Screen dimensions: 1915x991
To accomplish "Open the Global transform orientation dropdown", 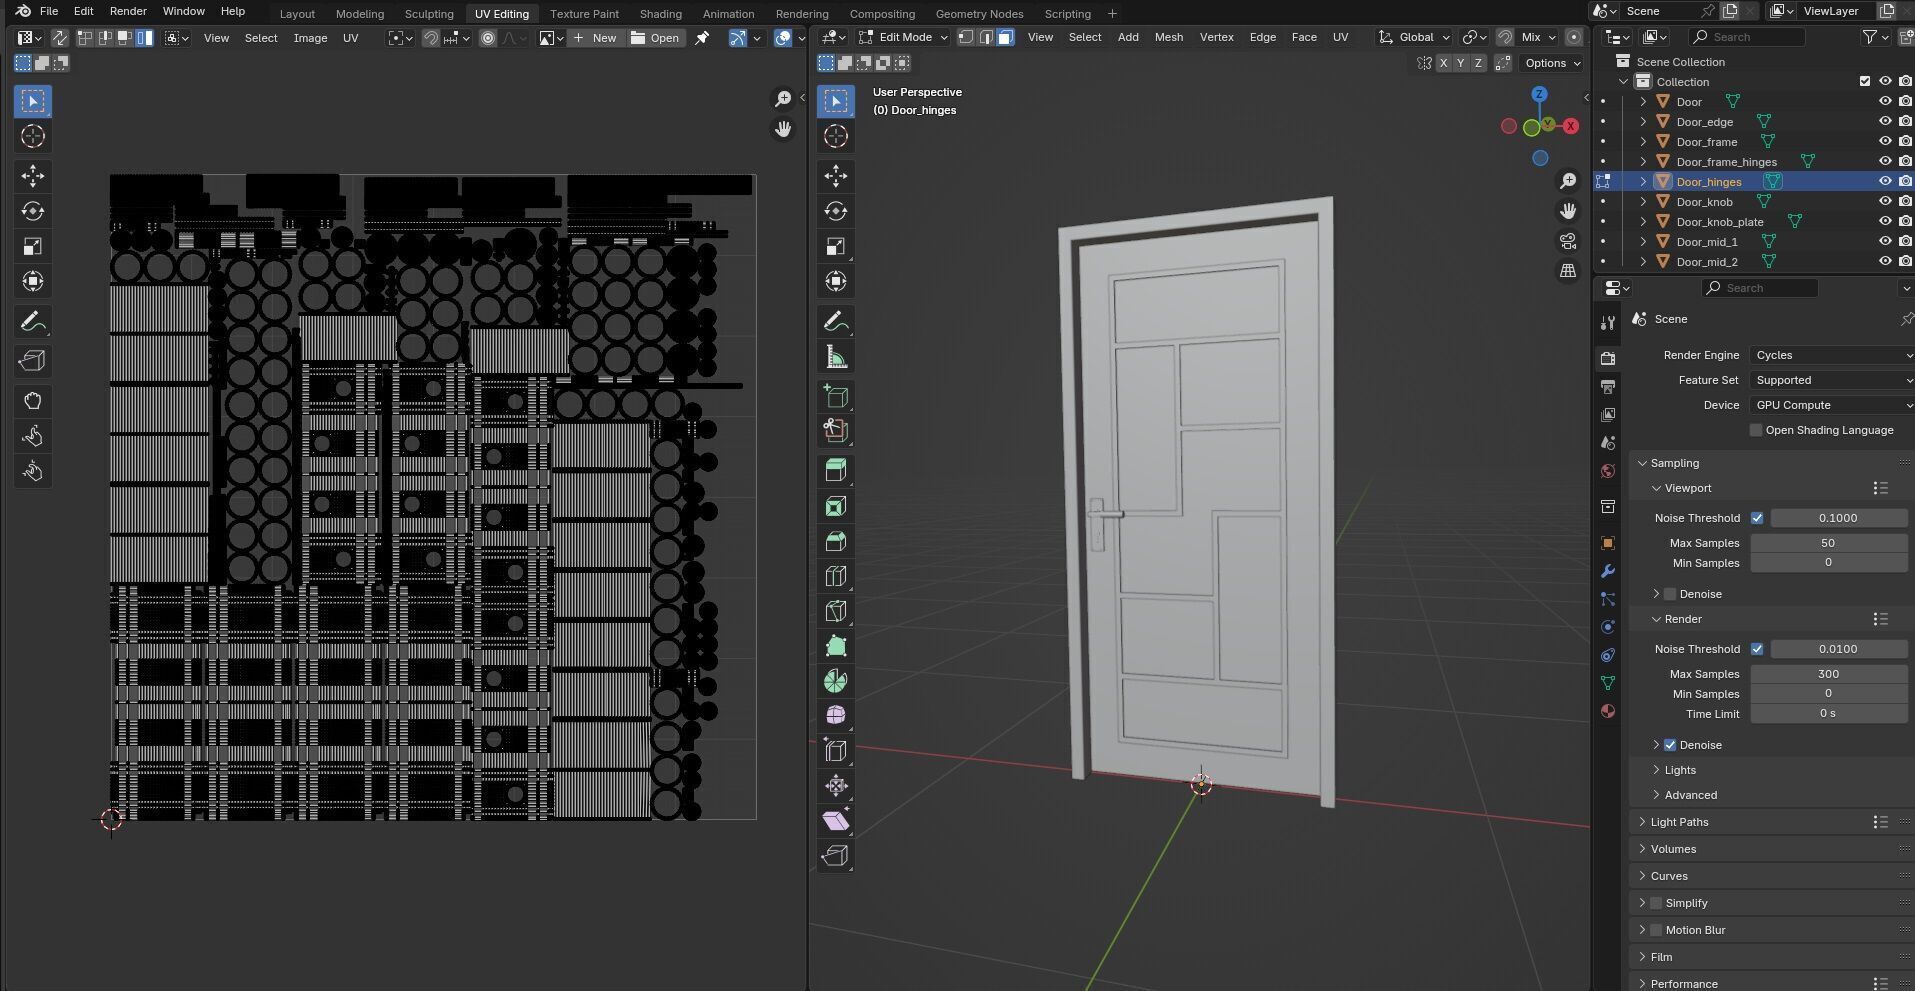I will [x=1414, y=37].
